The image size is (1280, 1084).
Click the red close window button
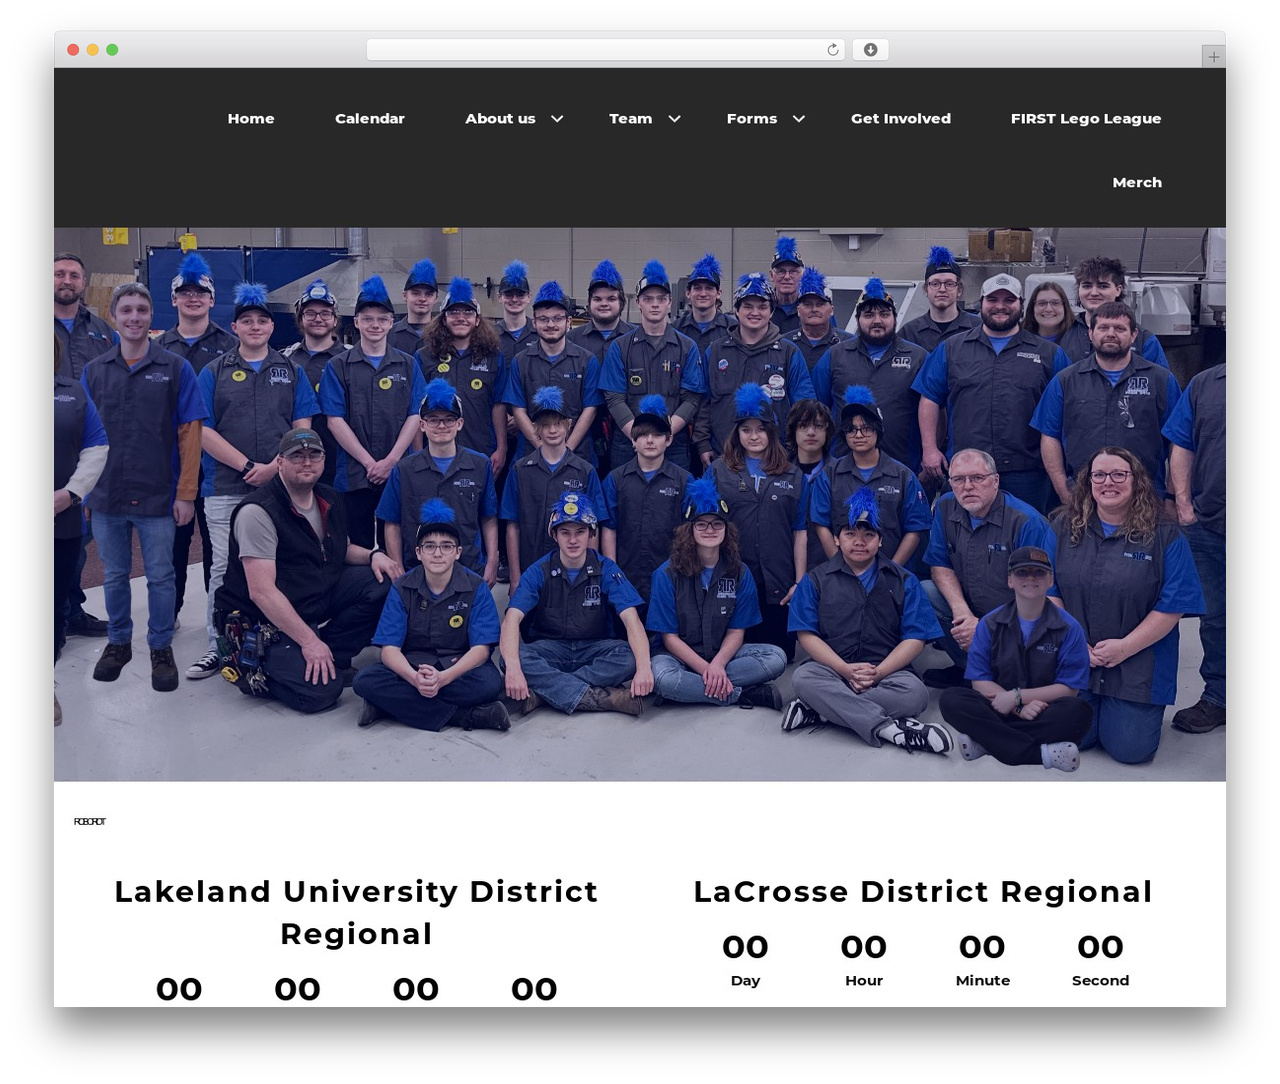pos(73,50)
